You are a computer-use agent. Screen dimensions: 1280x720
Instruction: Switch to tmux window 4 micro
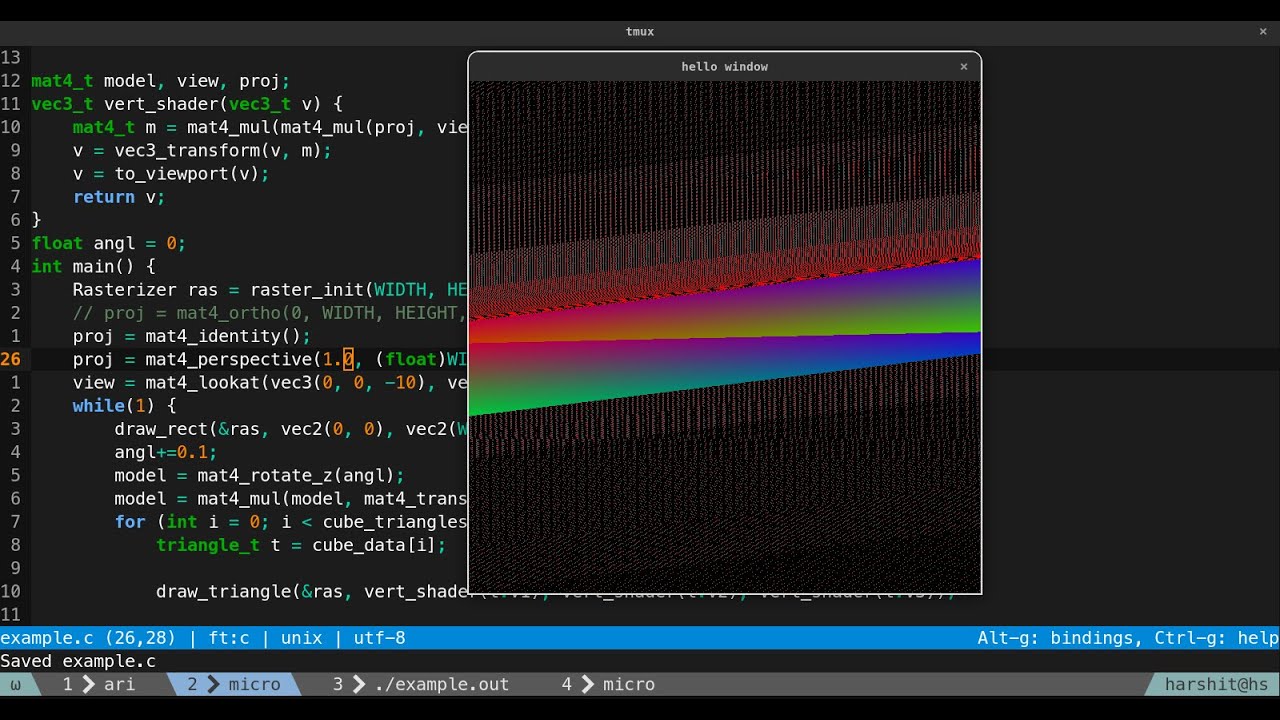(608, 684)
